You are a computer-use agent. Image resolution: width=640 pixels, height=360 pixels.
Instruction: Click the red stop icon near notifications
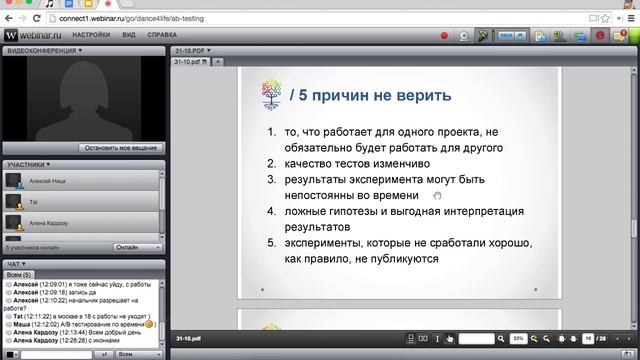click(600, 36)
